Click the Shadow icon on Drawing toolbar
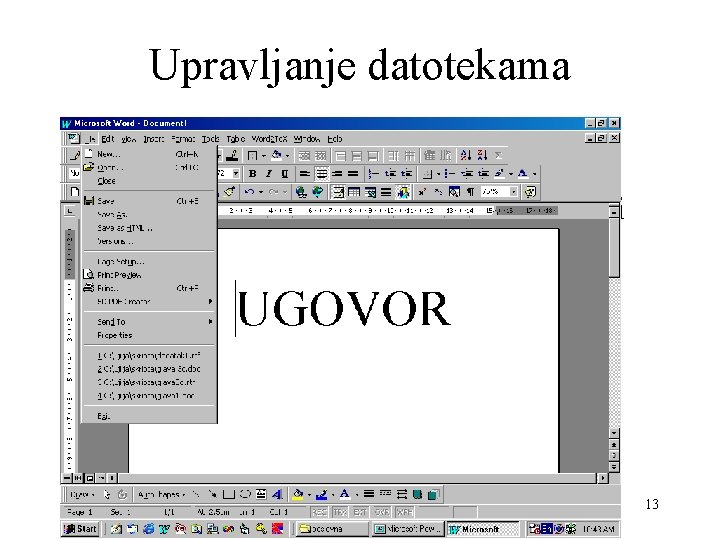 tap(417, 494)
